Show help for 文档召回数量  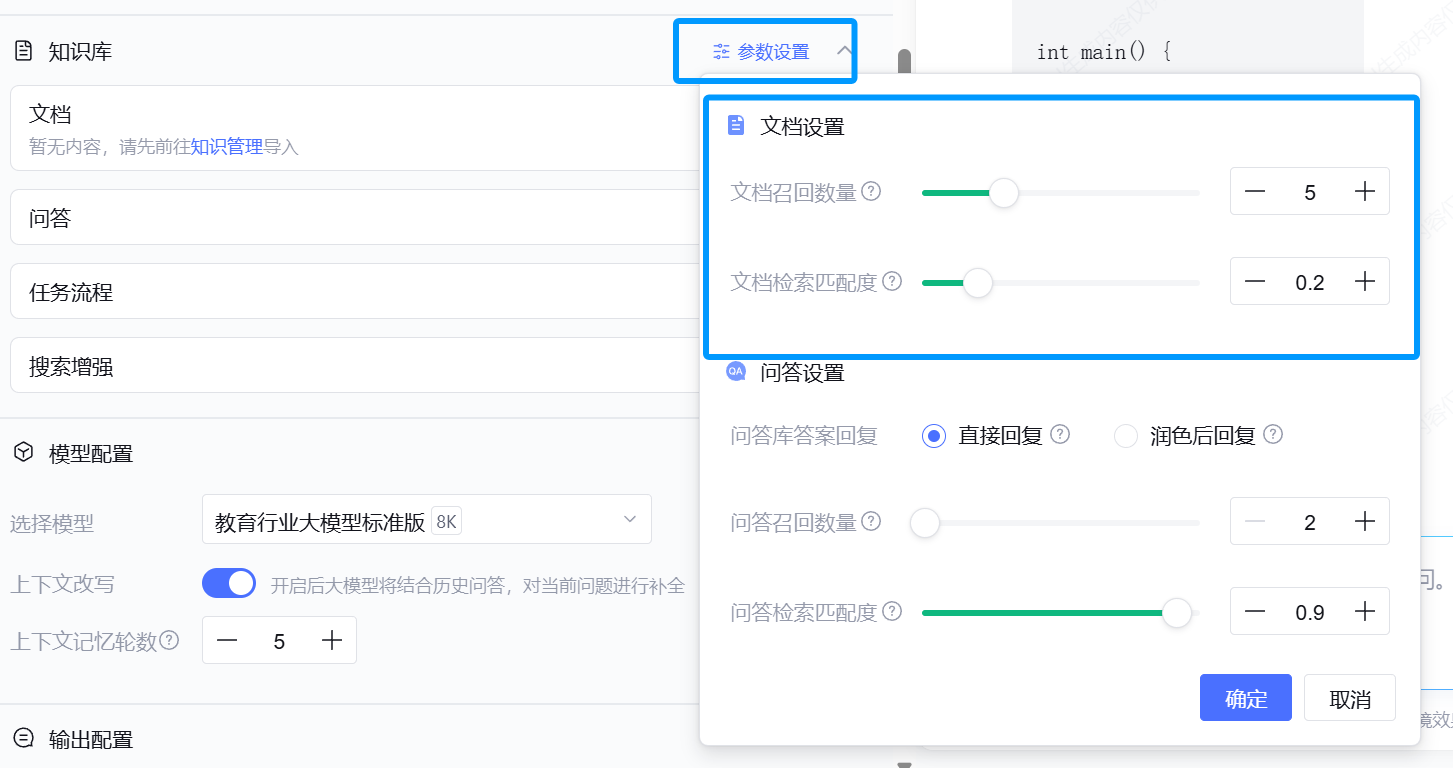pyautogui.click(x=871, y=191)
